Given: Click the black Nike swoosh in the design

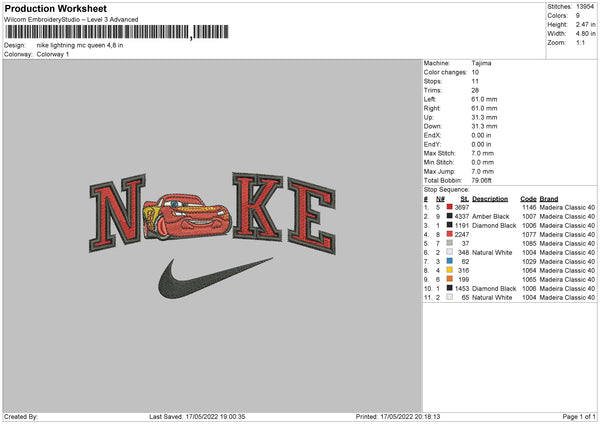Looking at the screenshot, I should pos(215,278).
